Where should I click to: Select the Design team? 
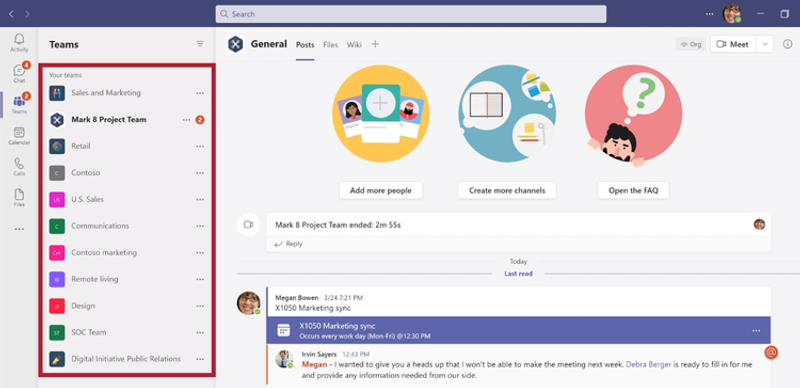[127, 306]
